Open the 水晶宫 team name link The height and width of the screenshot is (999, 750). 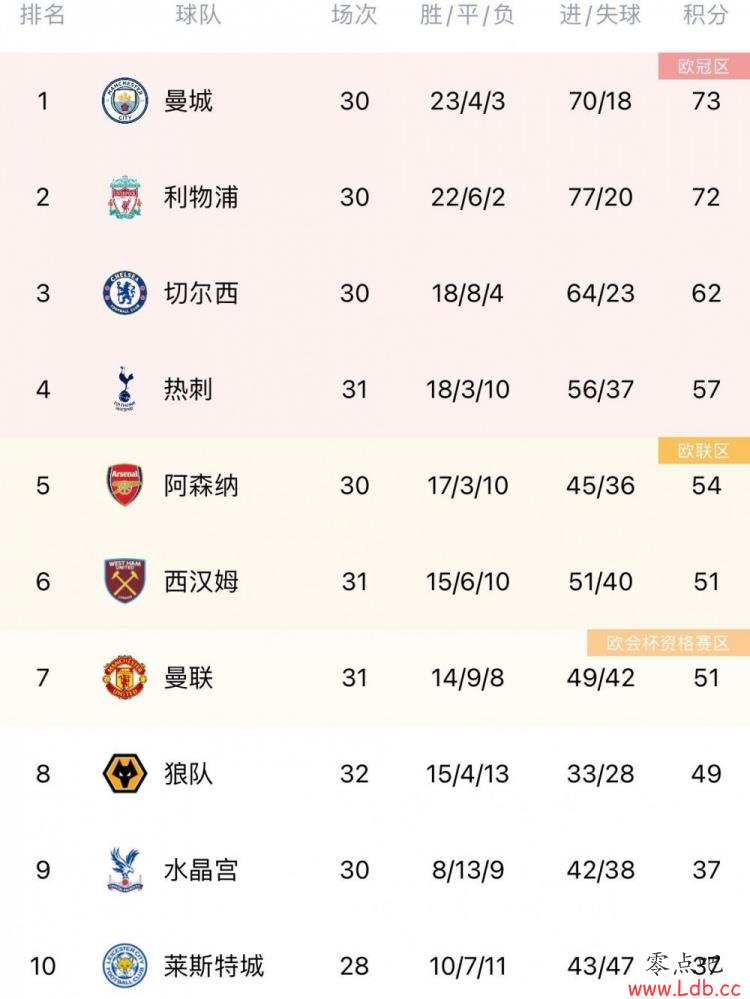coord(201,870)
